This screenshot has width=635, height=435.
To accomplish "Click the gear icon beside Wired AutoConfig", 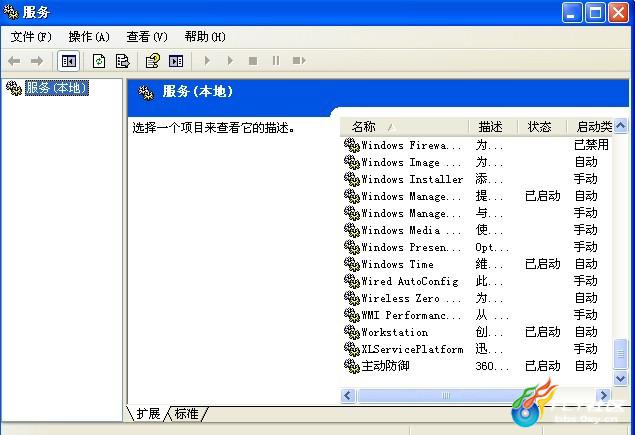I will (x=352, y=281).
